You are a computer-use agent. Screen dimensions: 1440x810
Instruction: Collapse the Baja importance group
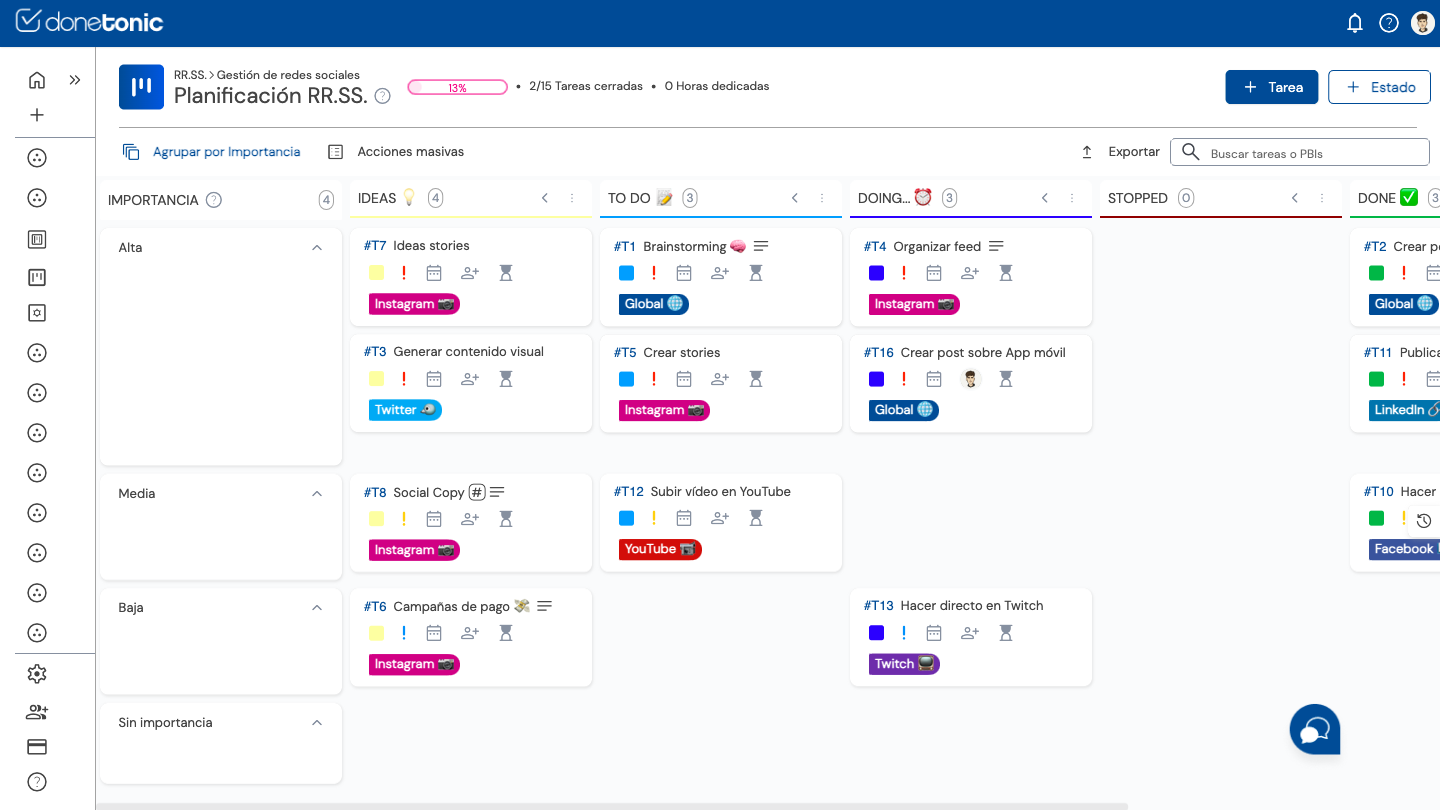point(317,608)
